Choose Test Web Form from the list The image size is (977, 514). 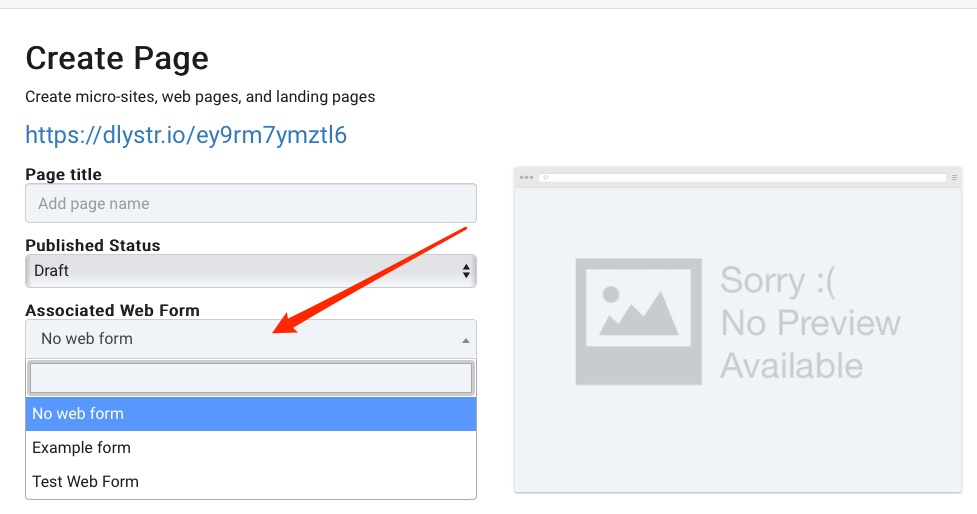(250, 481)
